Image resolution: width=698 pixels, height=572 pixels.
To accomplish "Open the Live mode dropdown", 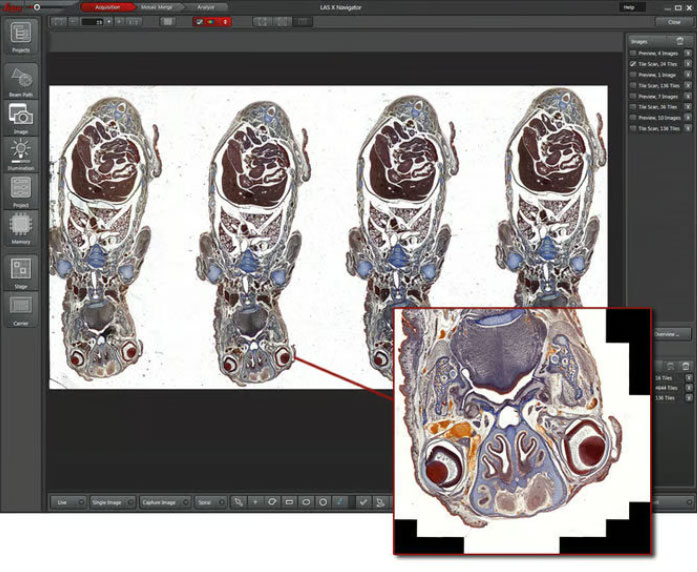I will click(67, 502).
